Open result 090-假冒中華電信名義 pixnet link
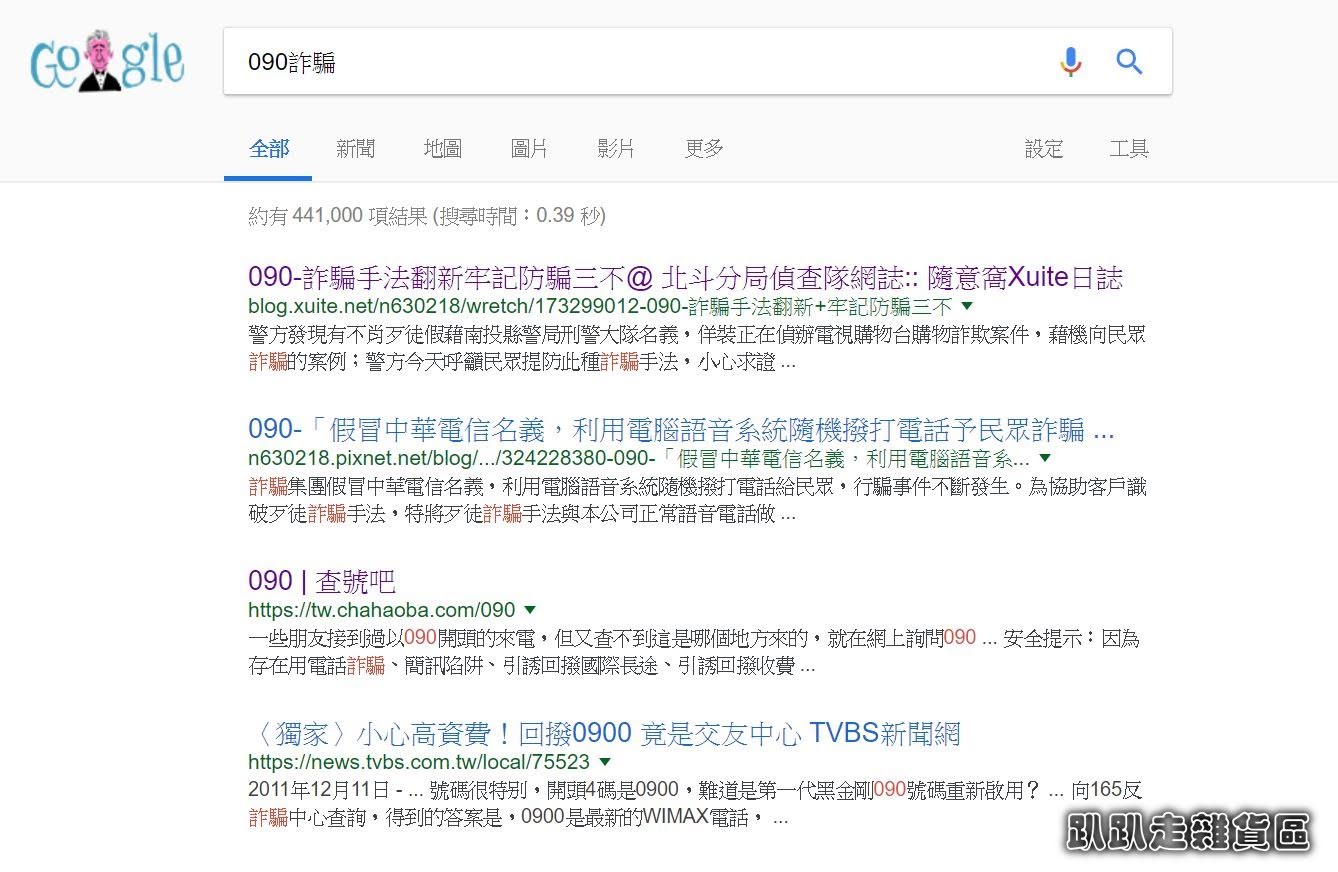1338x872 pixels. [681, 430]
